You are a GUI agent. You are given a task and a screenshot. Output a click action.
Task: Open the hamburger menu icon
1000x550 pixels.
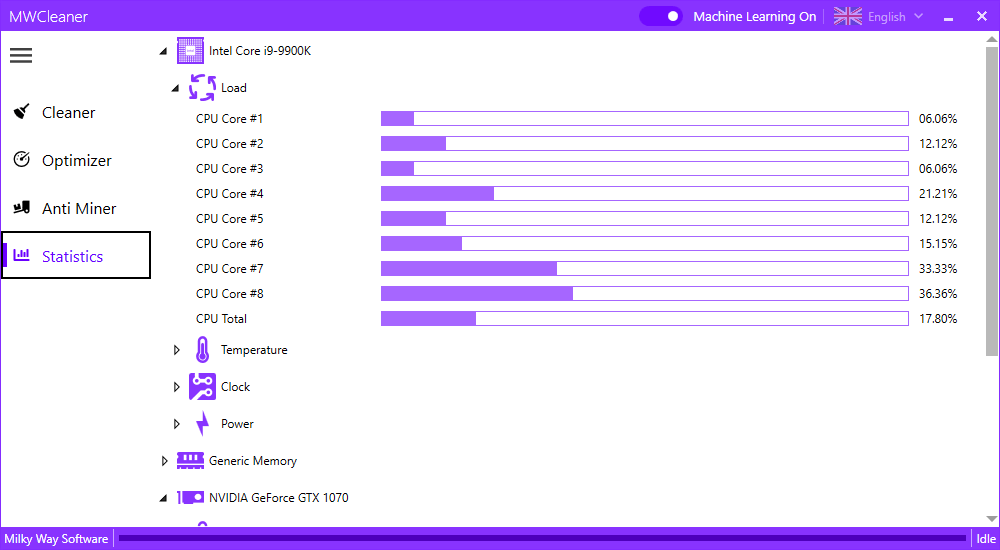[21, 55]
